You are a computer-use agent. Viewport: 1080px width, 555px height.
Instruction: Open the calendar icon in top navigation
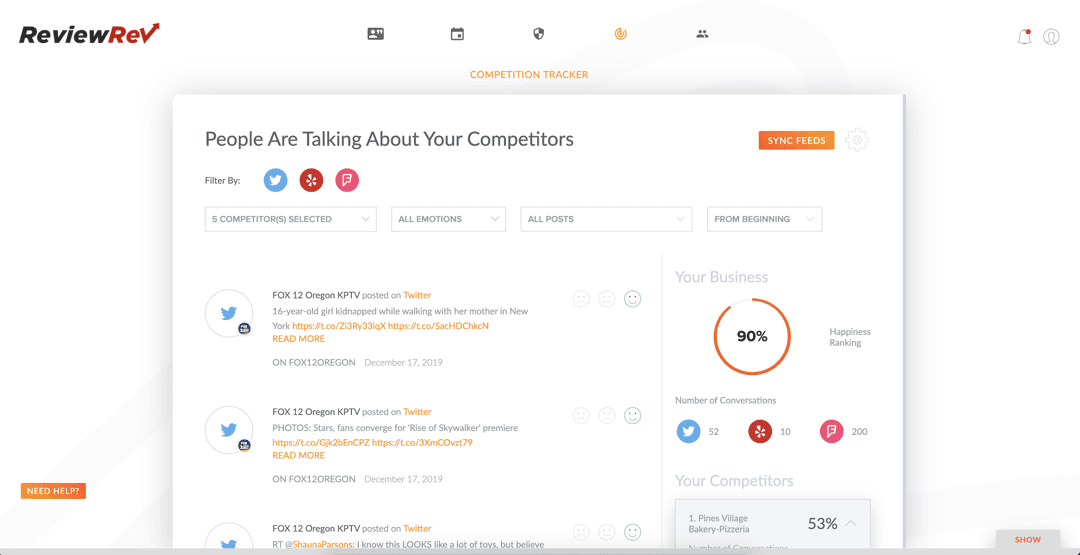pyautogui.click(x=457, y=34)
